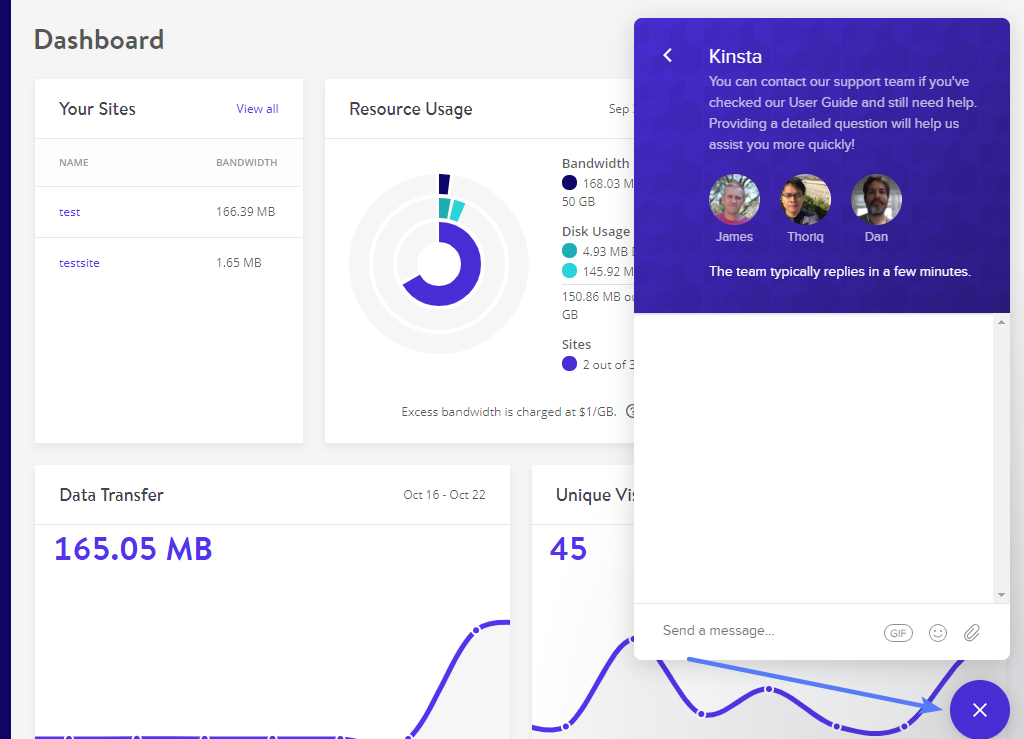Click the 166.39 MB bandwidth value

coord(246,212)
